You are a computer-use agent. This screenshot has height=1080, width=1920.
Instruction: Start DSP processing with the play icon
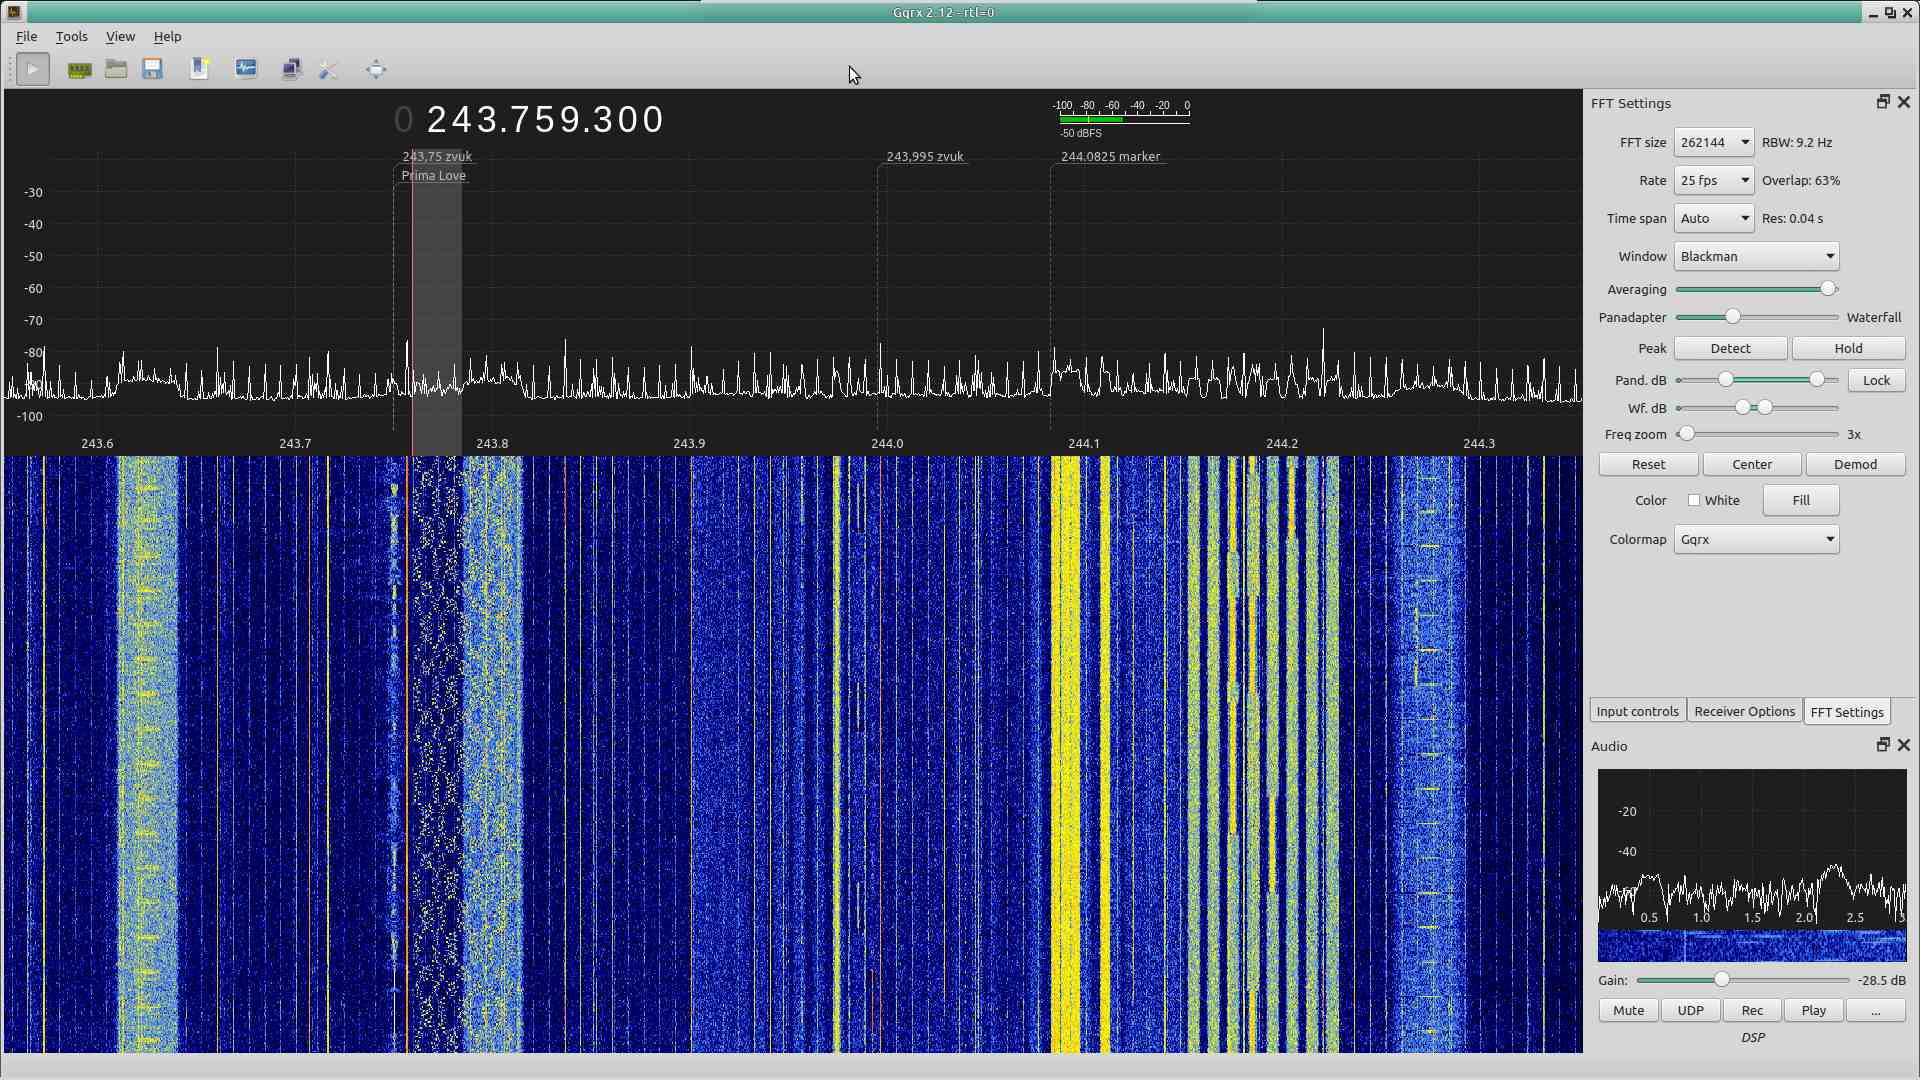pos(32,69)
